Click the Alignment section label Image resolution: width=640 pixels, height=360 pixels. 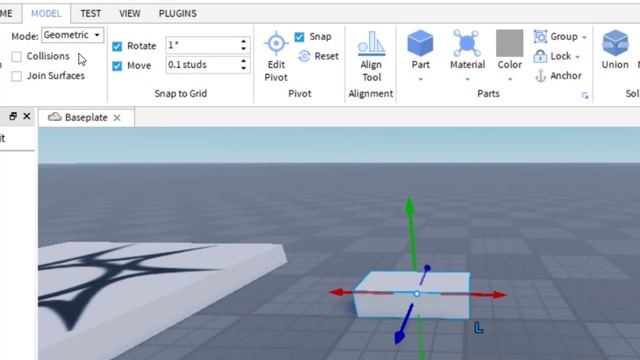click(371, 93)
